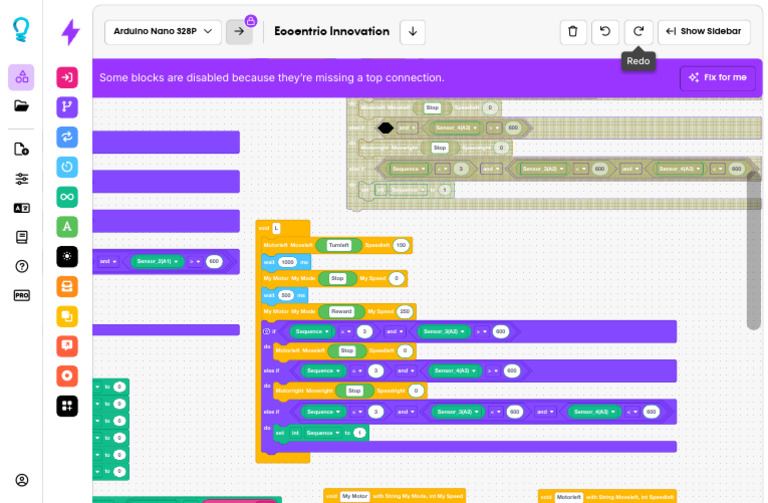
Task: Click the 'Fix for me' button
Action: coord(718,77)
